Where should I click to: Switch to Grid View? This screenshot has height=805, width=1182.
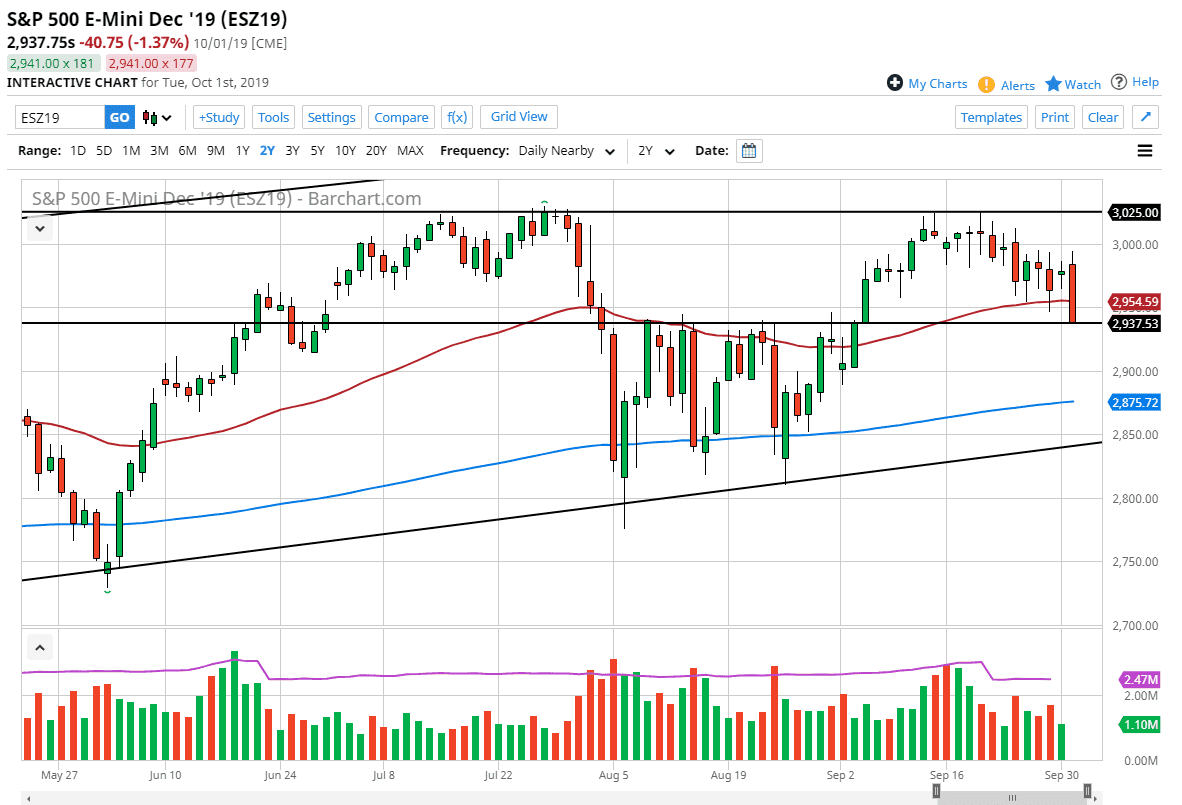(x=518, y=117)
